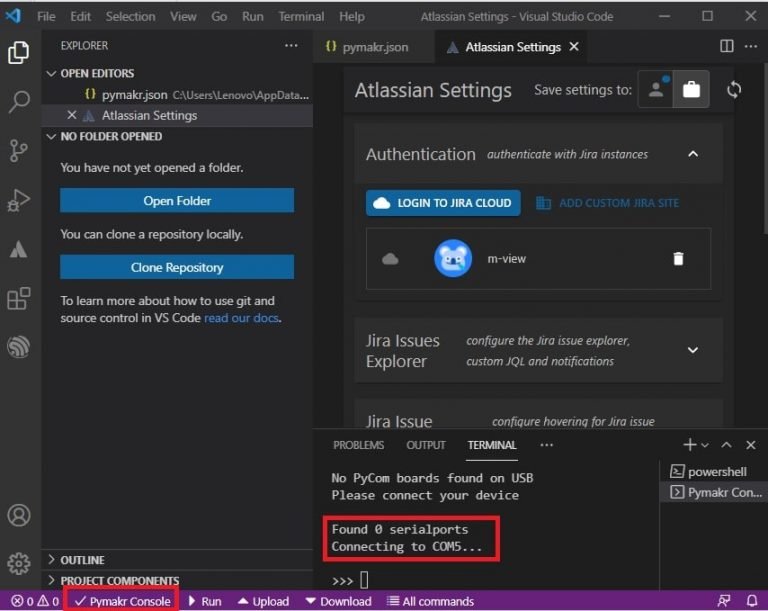Open the Extensions view icon
The image size is (768, 611).
pyautogui.click(x=19, y=299)
